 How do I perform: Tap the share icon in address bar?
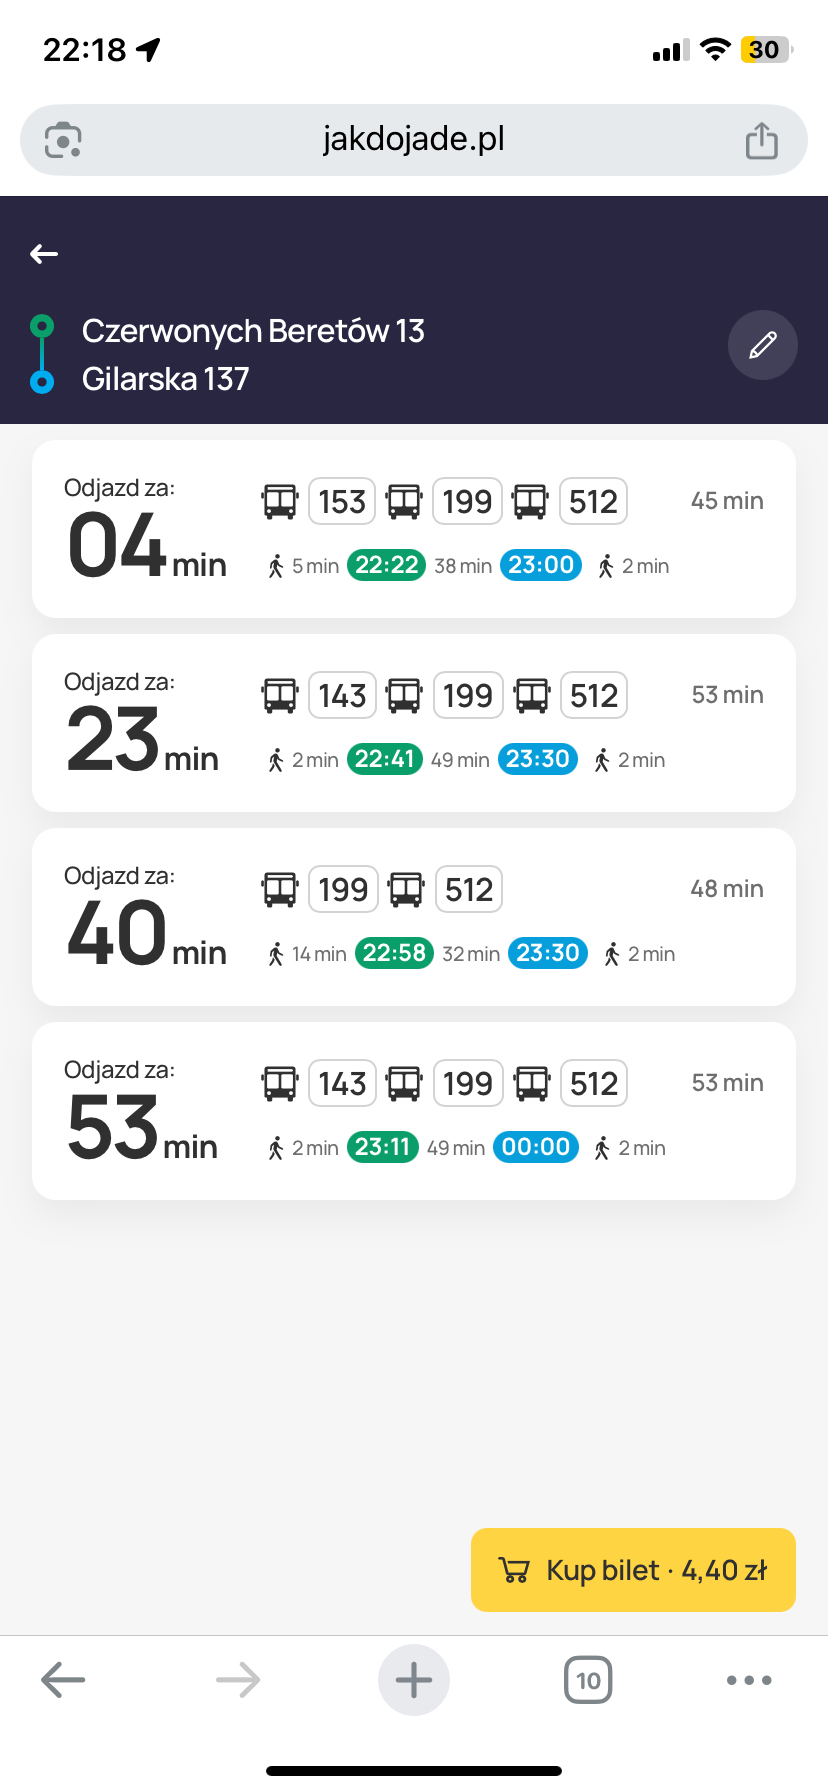click(761, 140)
